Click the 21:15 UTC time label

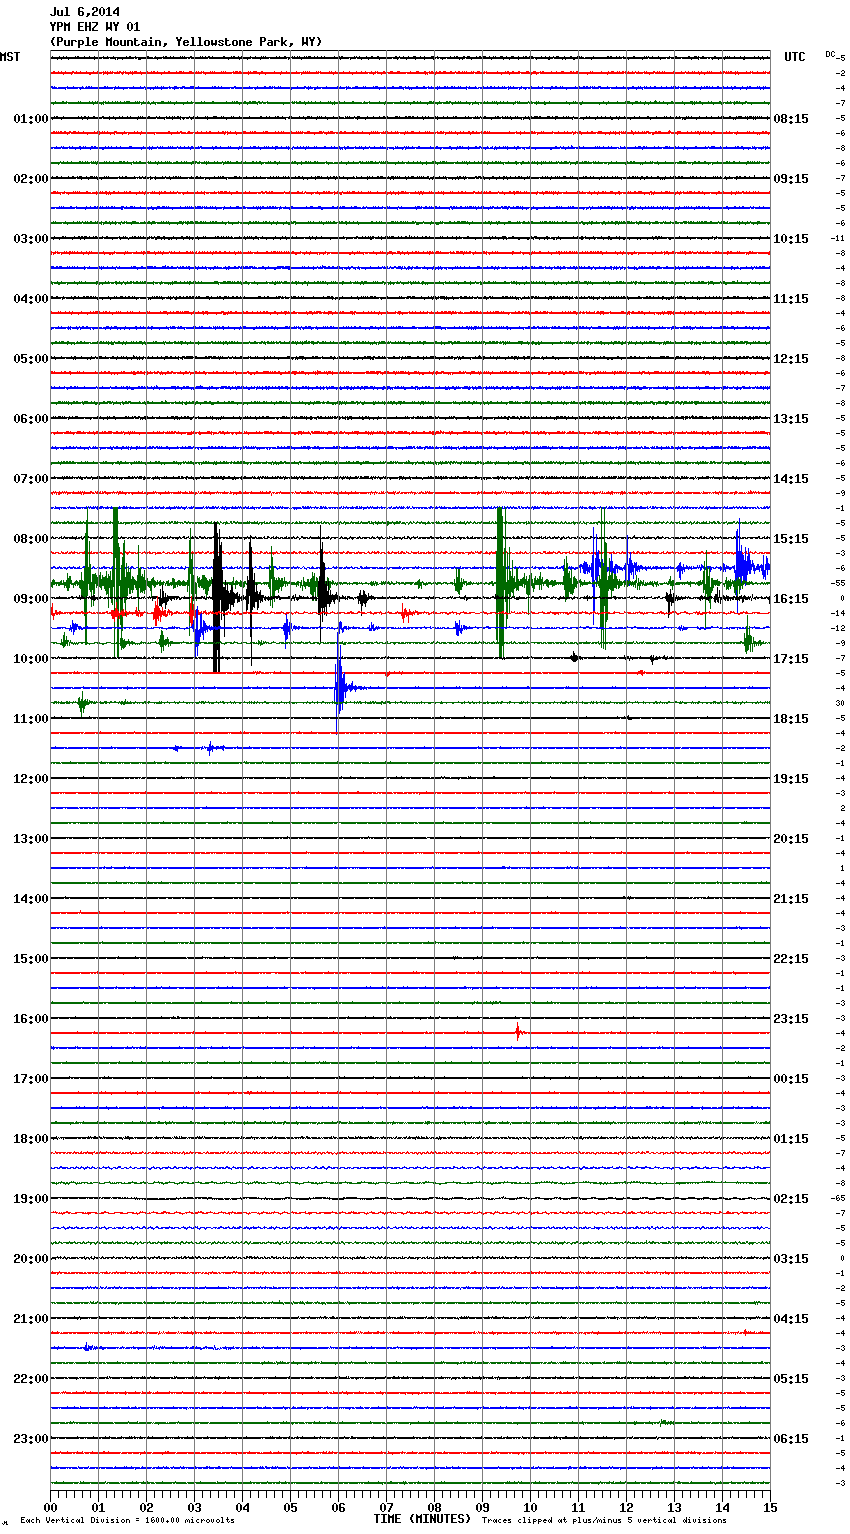pyautogui.click(x=791, y=899)
